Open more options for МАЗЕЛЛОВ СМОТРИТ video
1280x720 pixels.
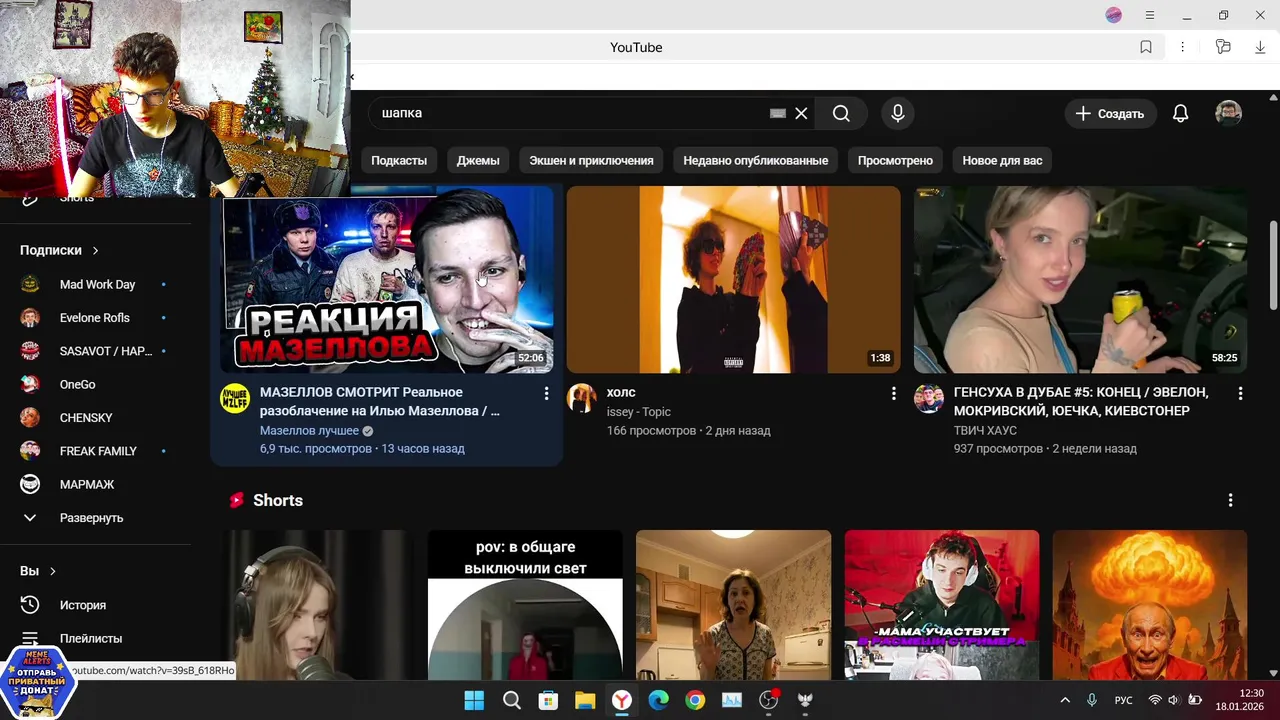(546, 394)
